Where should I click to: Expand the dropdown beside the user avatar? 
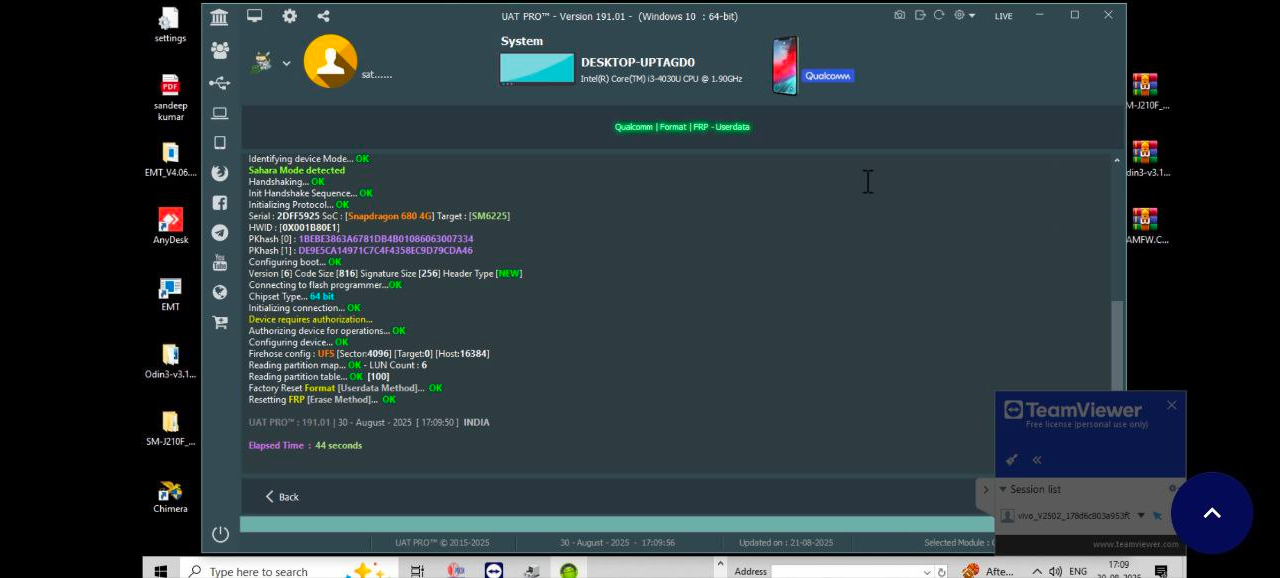286,63
